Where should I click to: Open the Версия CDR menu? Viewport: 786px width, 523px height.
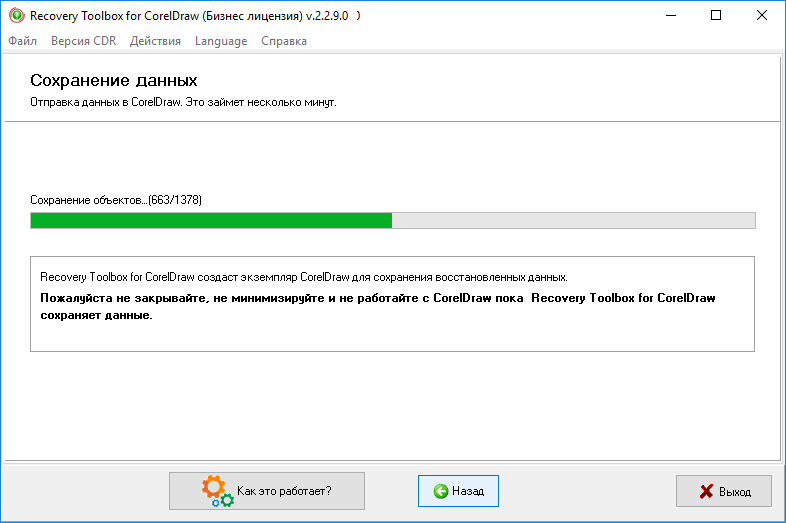tap(83, 41)
